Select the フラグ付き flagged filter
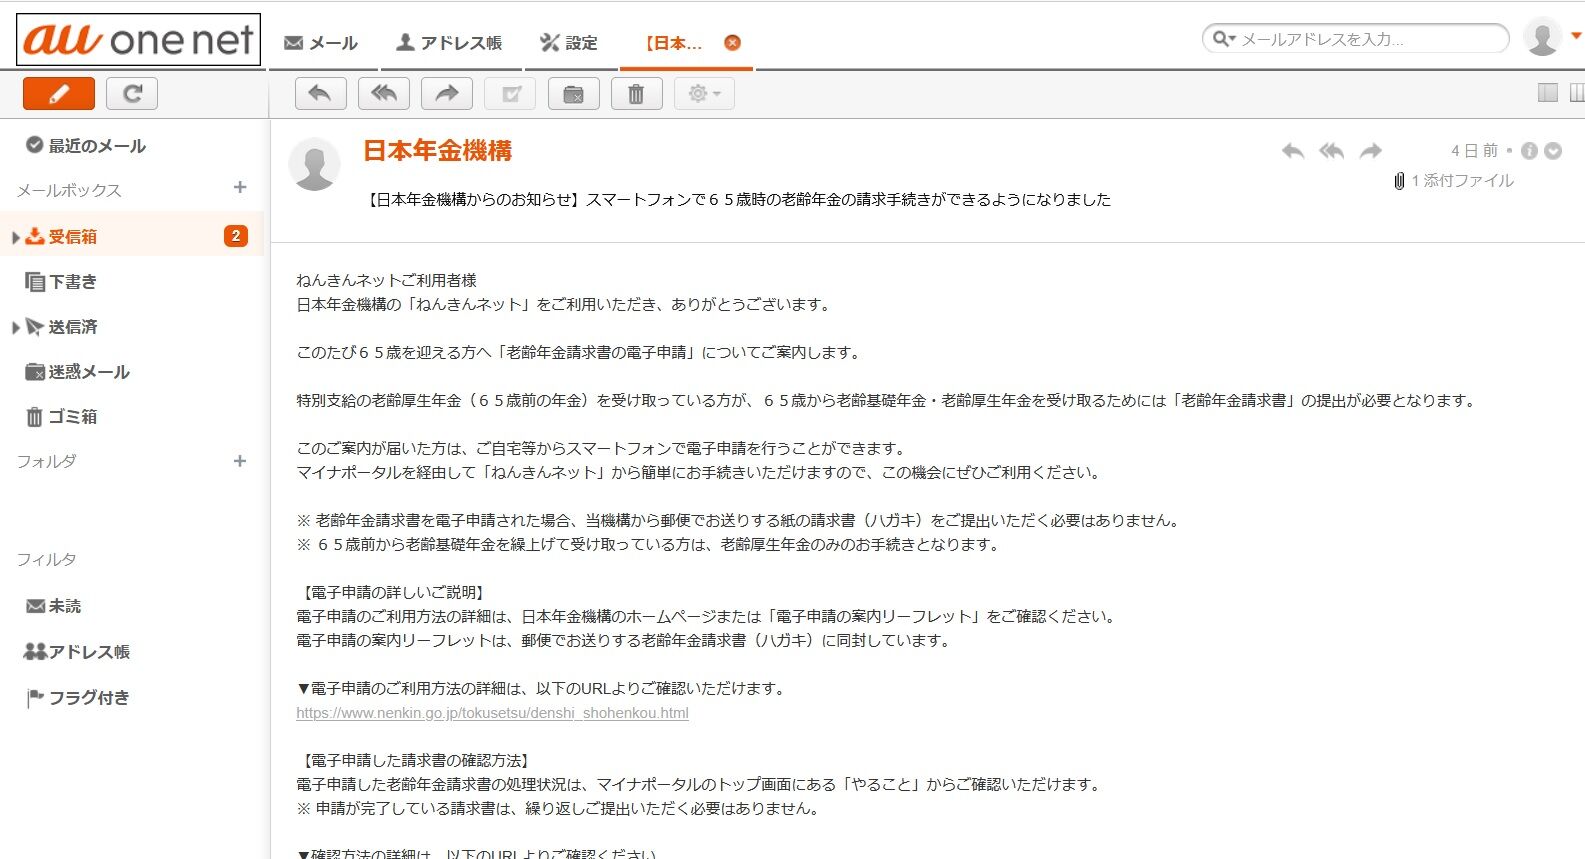This screenshot has height=859, width=1585. click(77, 698)
